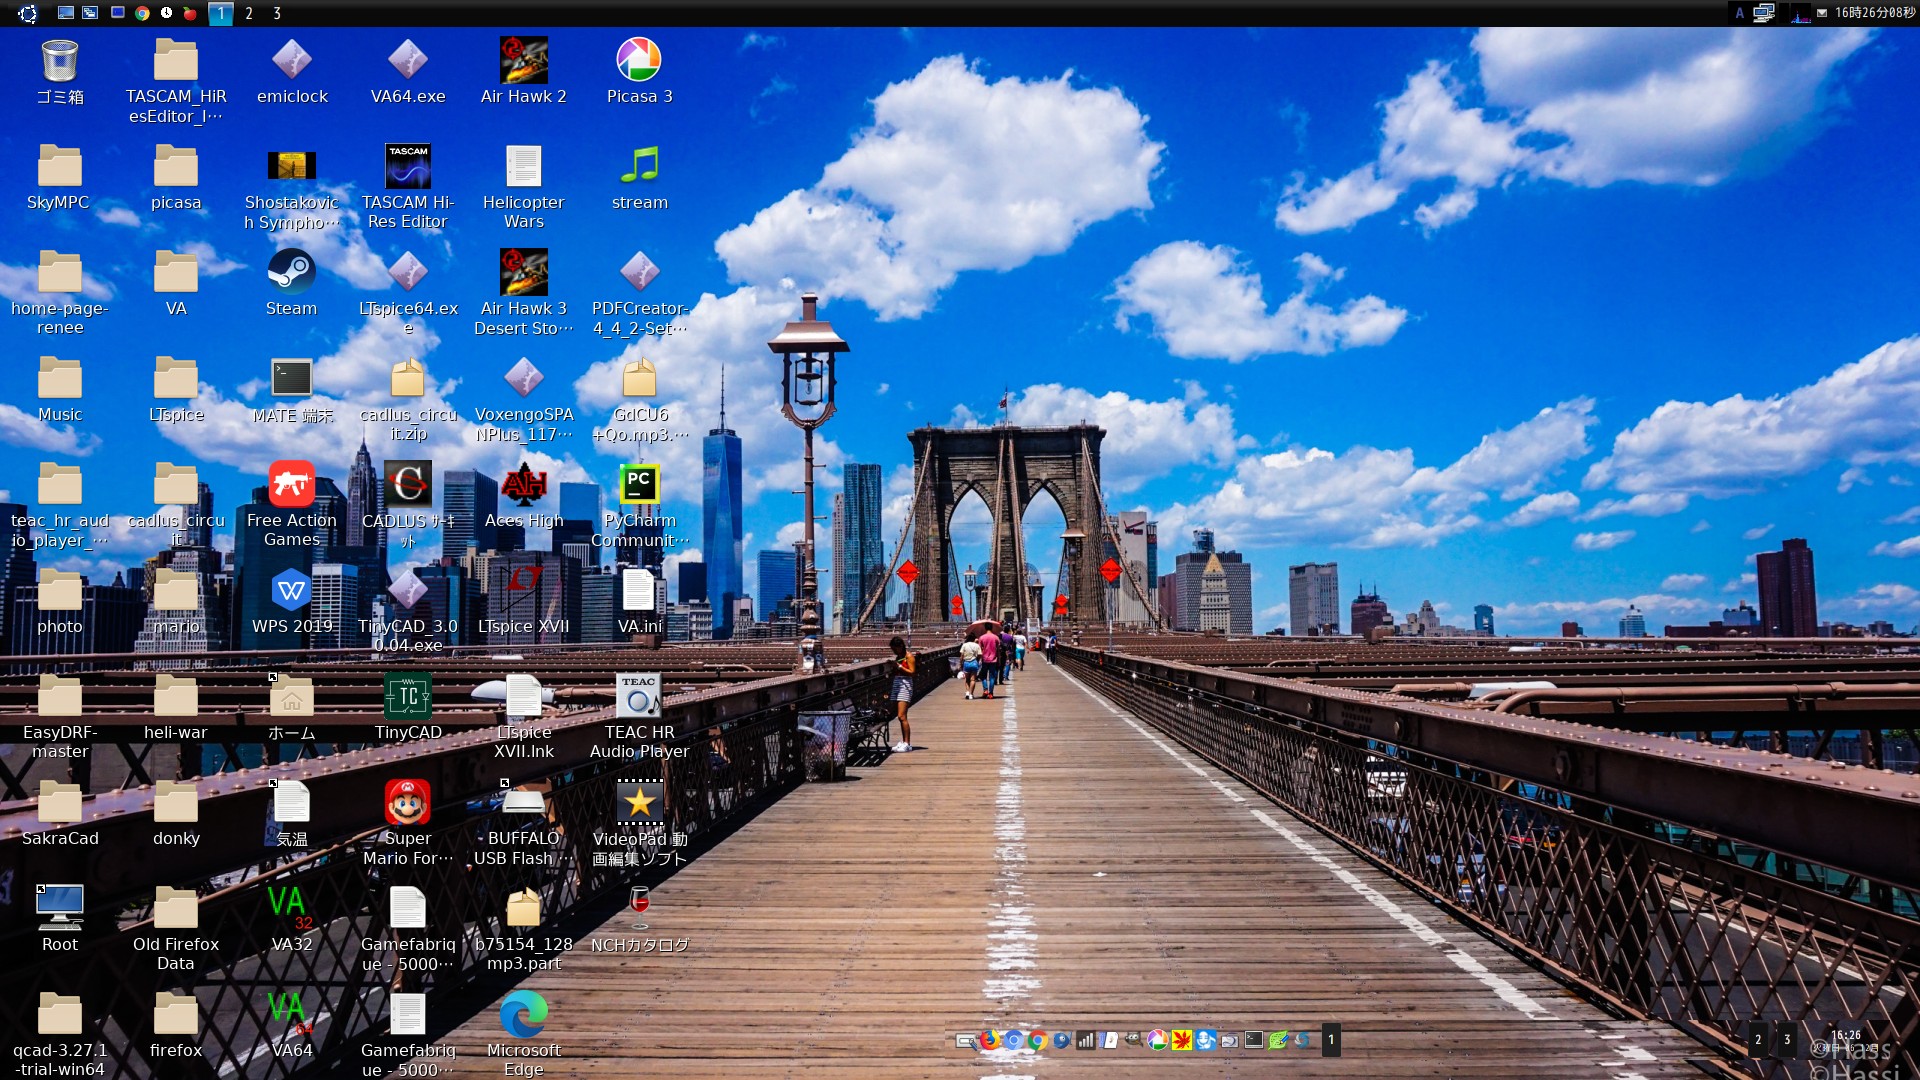Open the mail notification envelope icon
1920x1080 pixels.
[x=1822, y=13]
